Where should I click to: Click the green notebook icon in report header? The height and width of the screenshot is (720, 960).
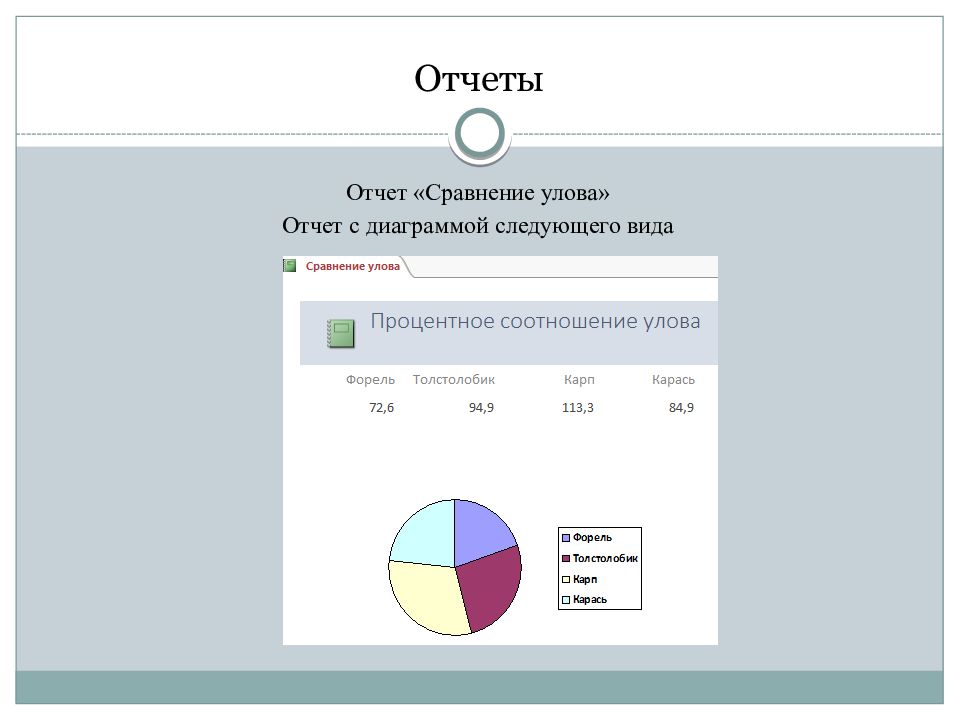(340, 334)
